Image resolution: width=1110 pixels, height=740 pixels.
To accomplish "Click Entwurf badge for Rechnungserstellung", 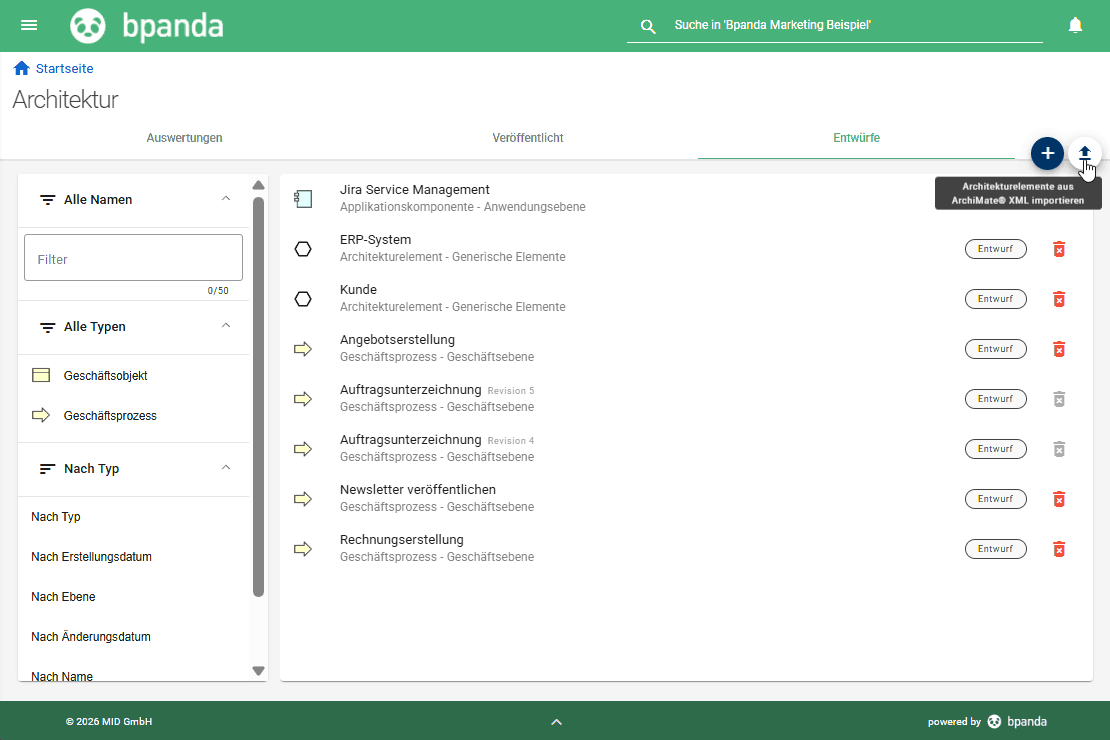I will [x=995, y=549].
